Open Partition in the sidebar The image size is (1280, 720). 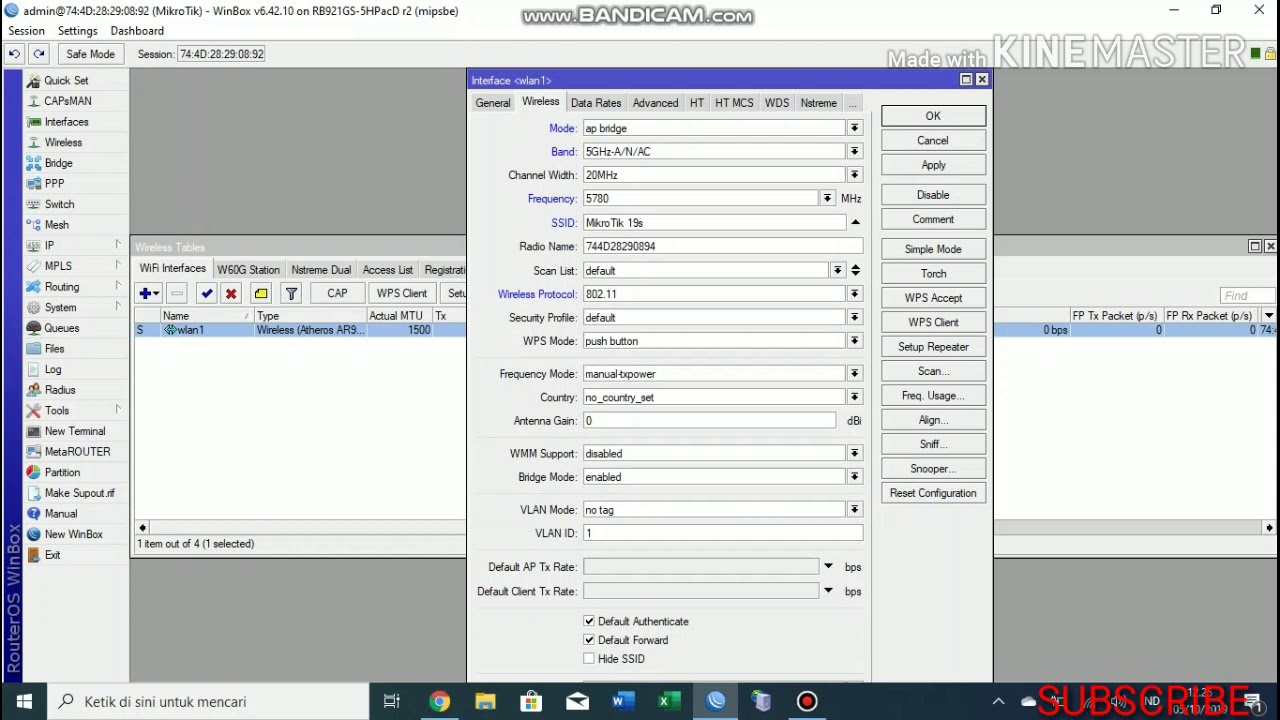[62, 472]
